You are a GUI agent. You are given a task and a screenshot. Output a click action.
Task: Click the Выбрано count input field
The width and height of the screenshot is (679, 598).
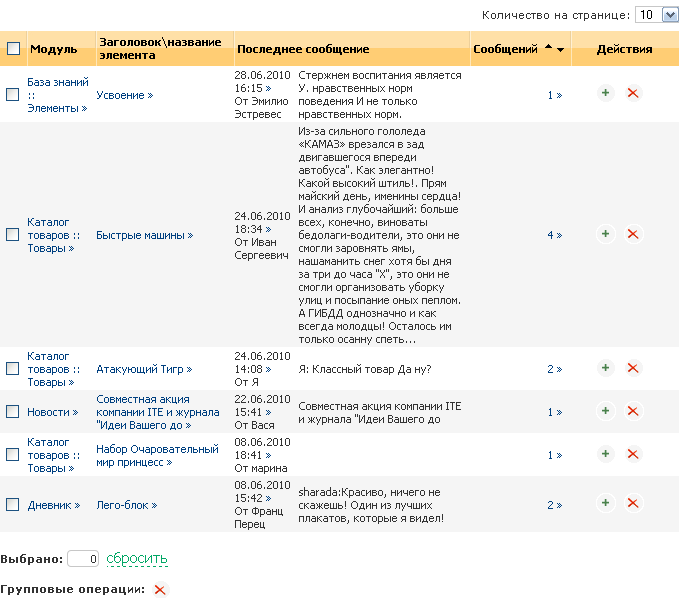coord(83,559)
